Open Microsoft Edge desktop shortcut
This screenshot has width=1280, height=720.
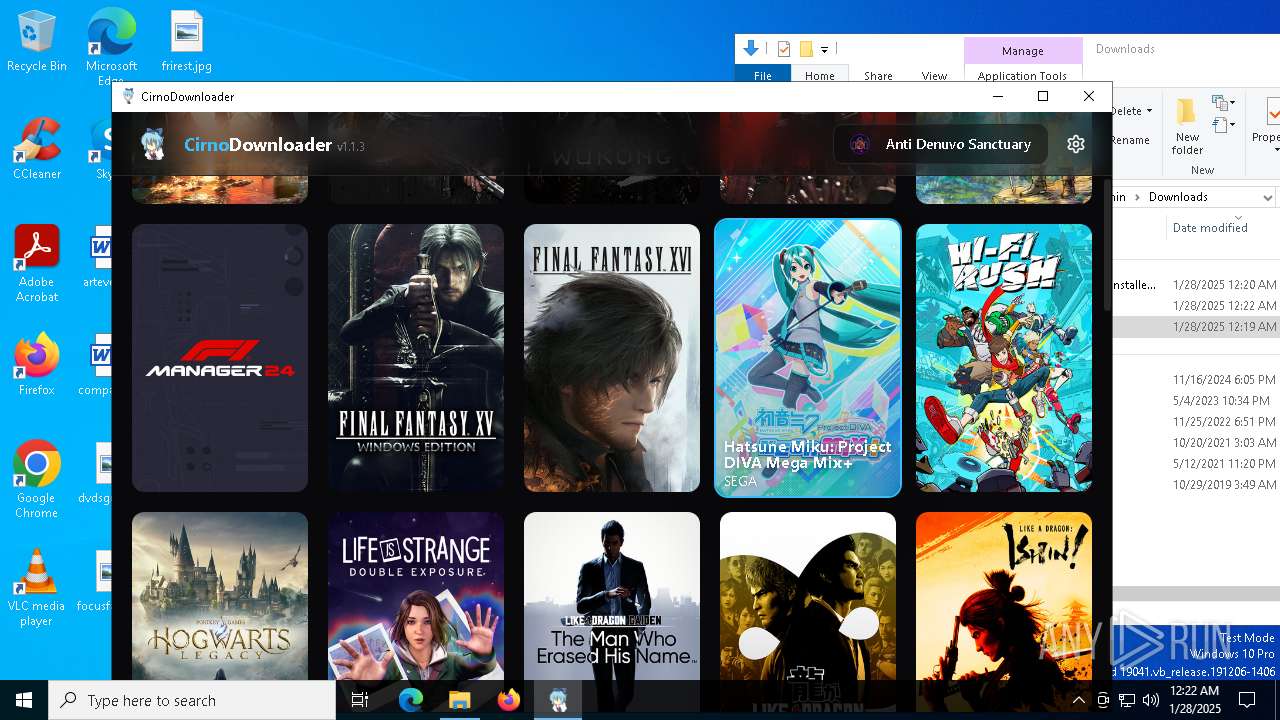coord(111,46)
